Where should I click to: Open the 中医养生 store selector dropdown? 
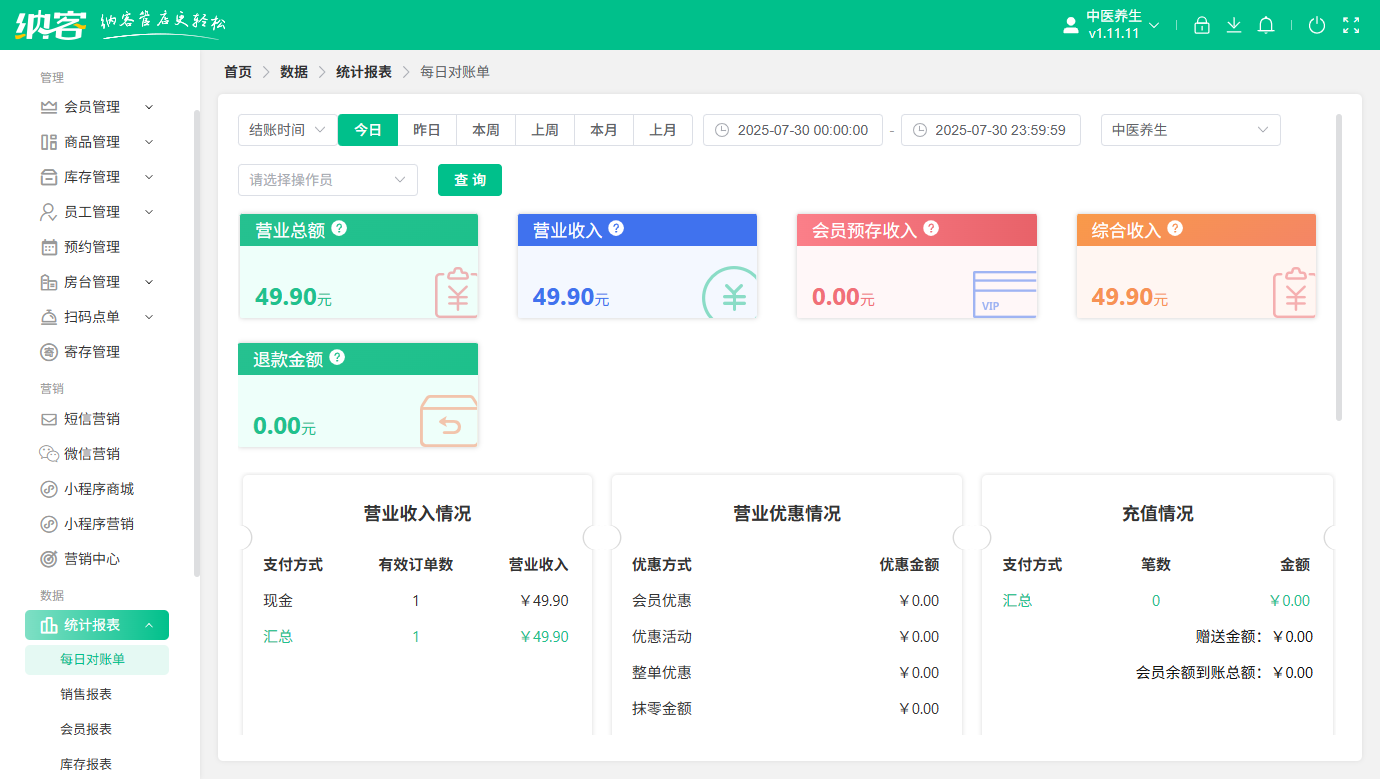(1190, 130)
